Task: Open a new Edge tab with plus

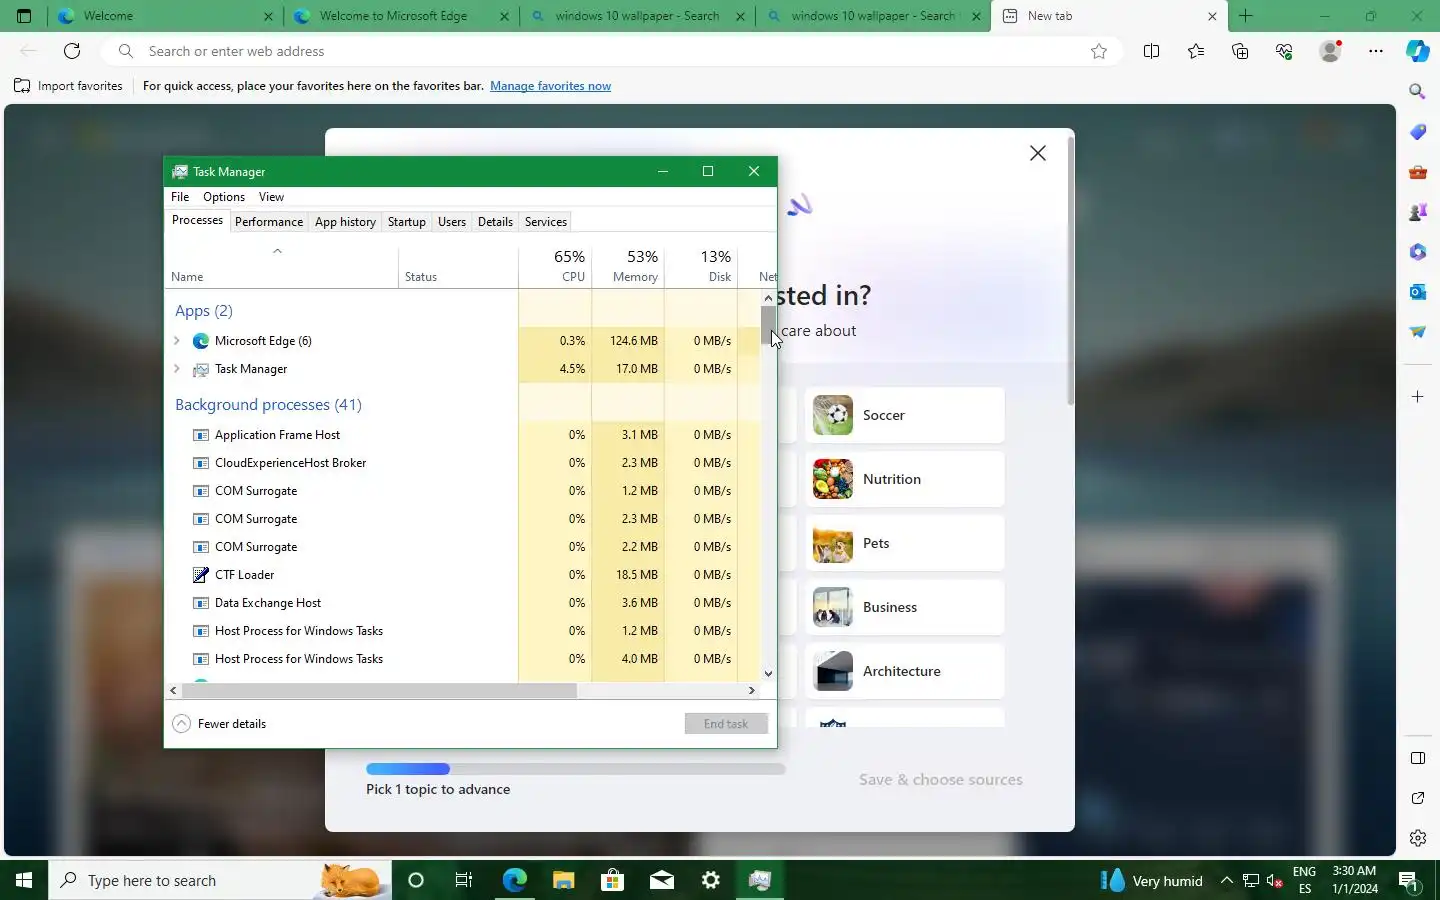Action: pos(1245,16)
